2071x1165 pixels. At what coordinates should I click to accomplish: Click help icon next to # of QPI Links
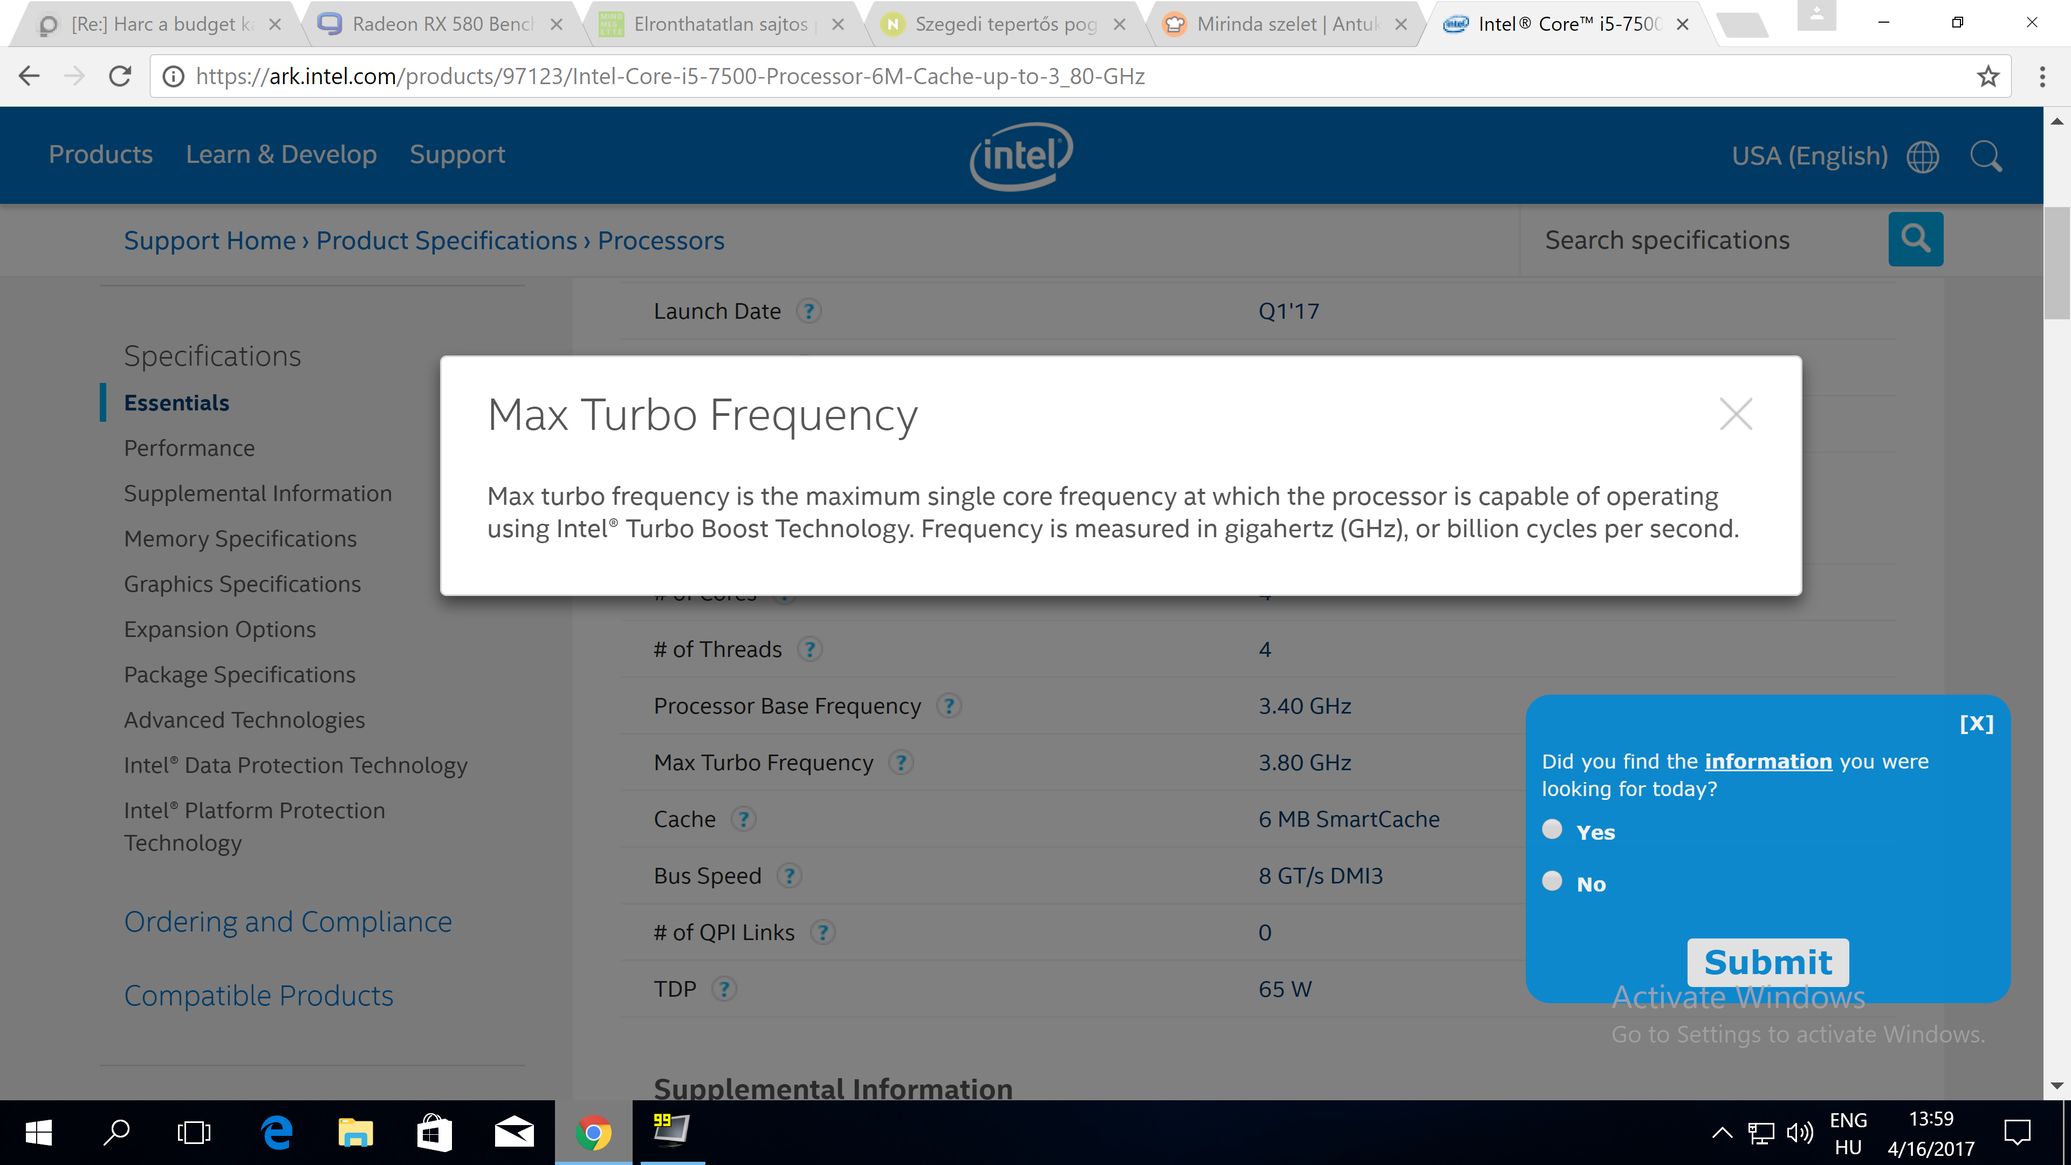tap(823, 932)
